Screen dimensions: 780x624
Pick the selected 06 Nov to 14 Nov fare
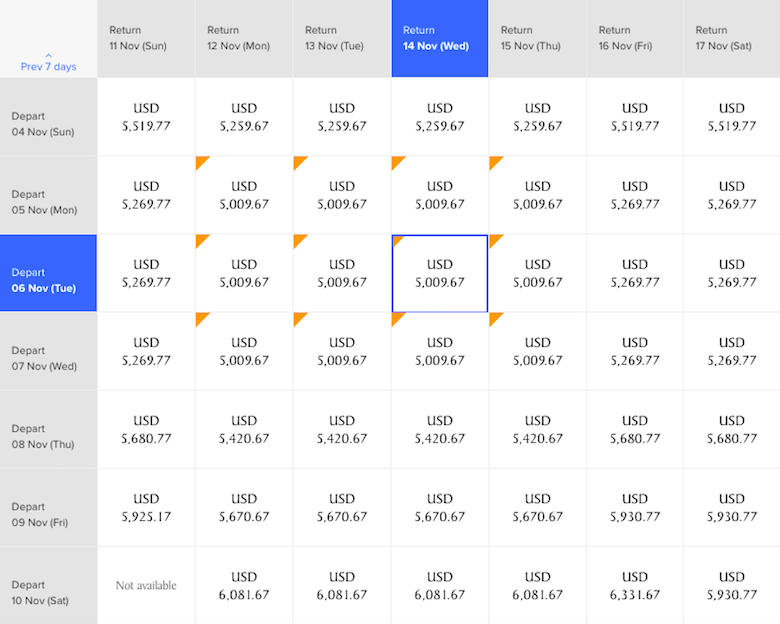point(440,273)
